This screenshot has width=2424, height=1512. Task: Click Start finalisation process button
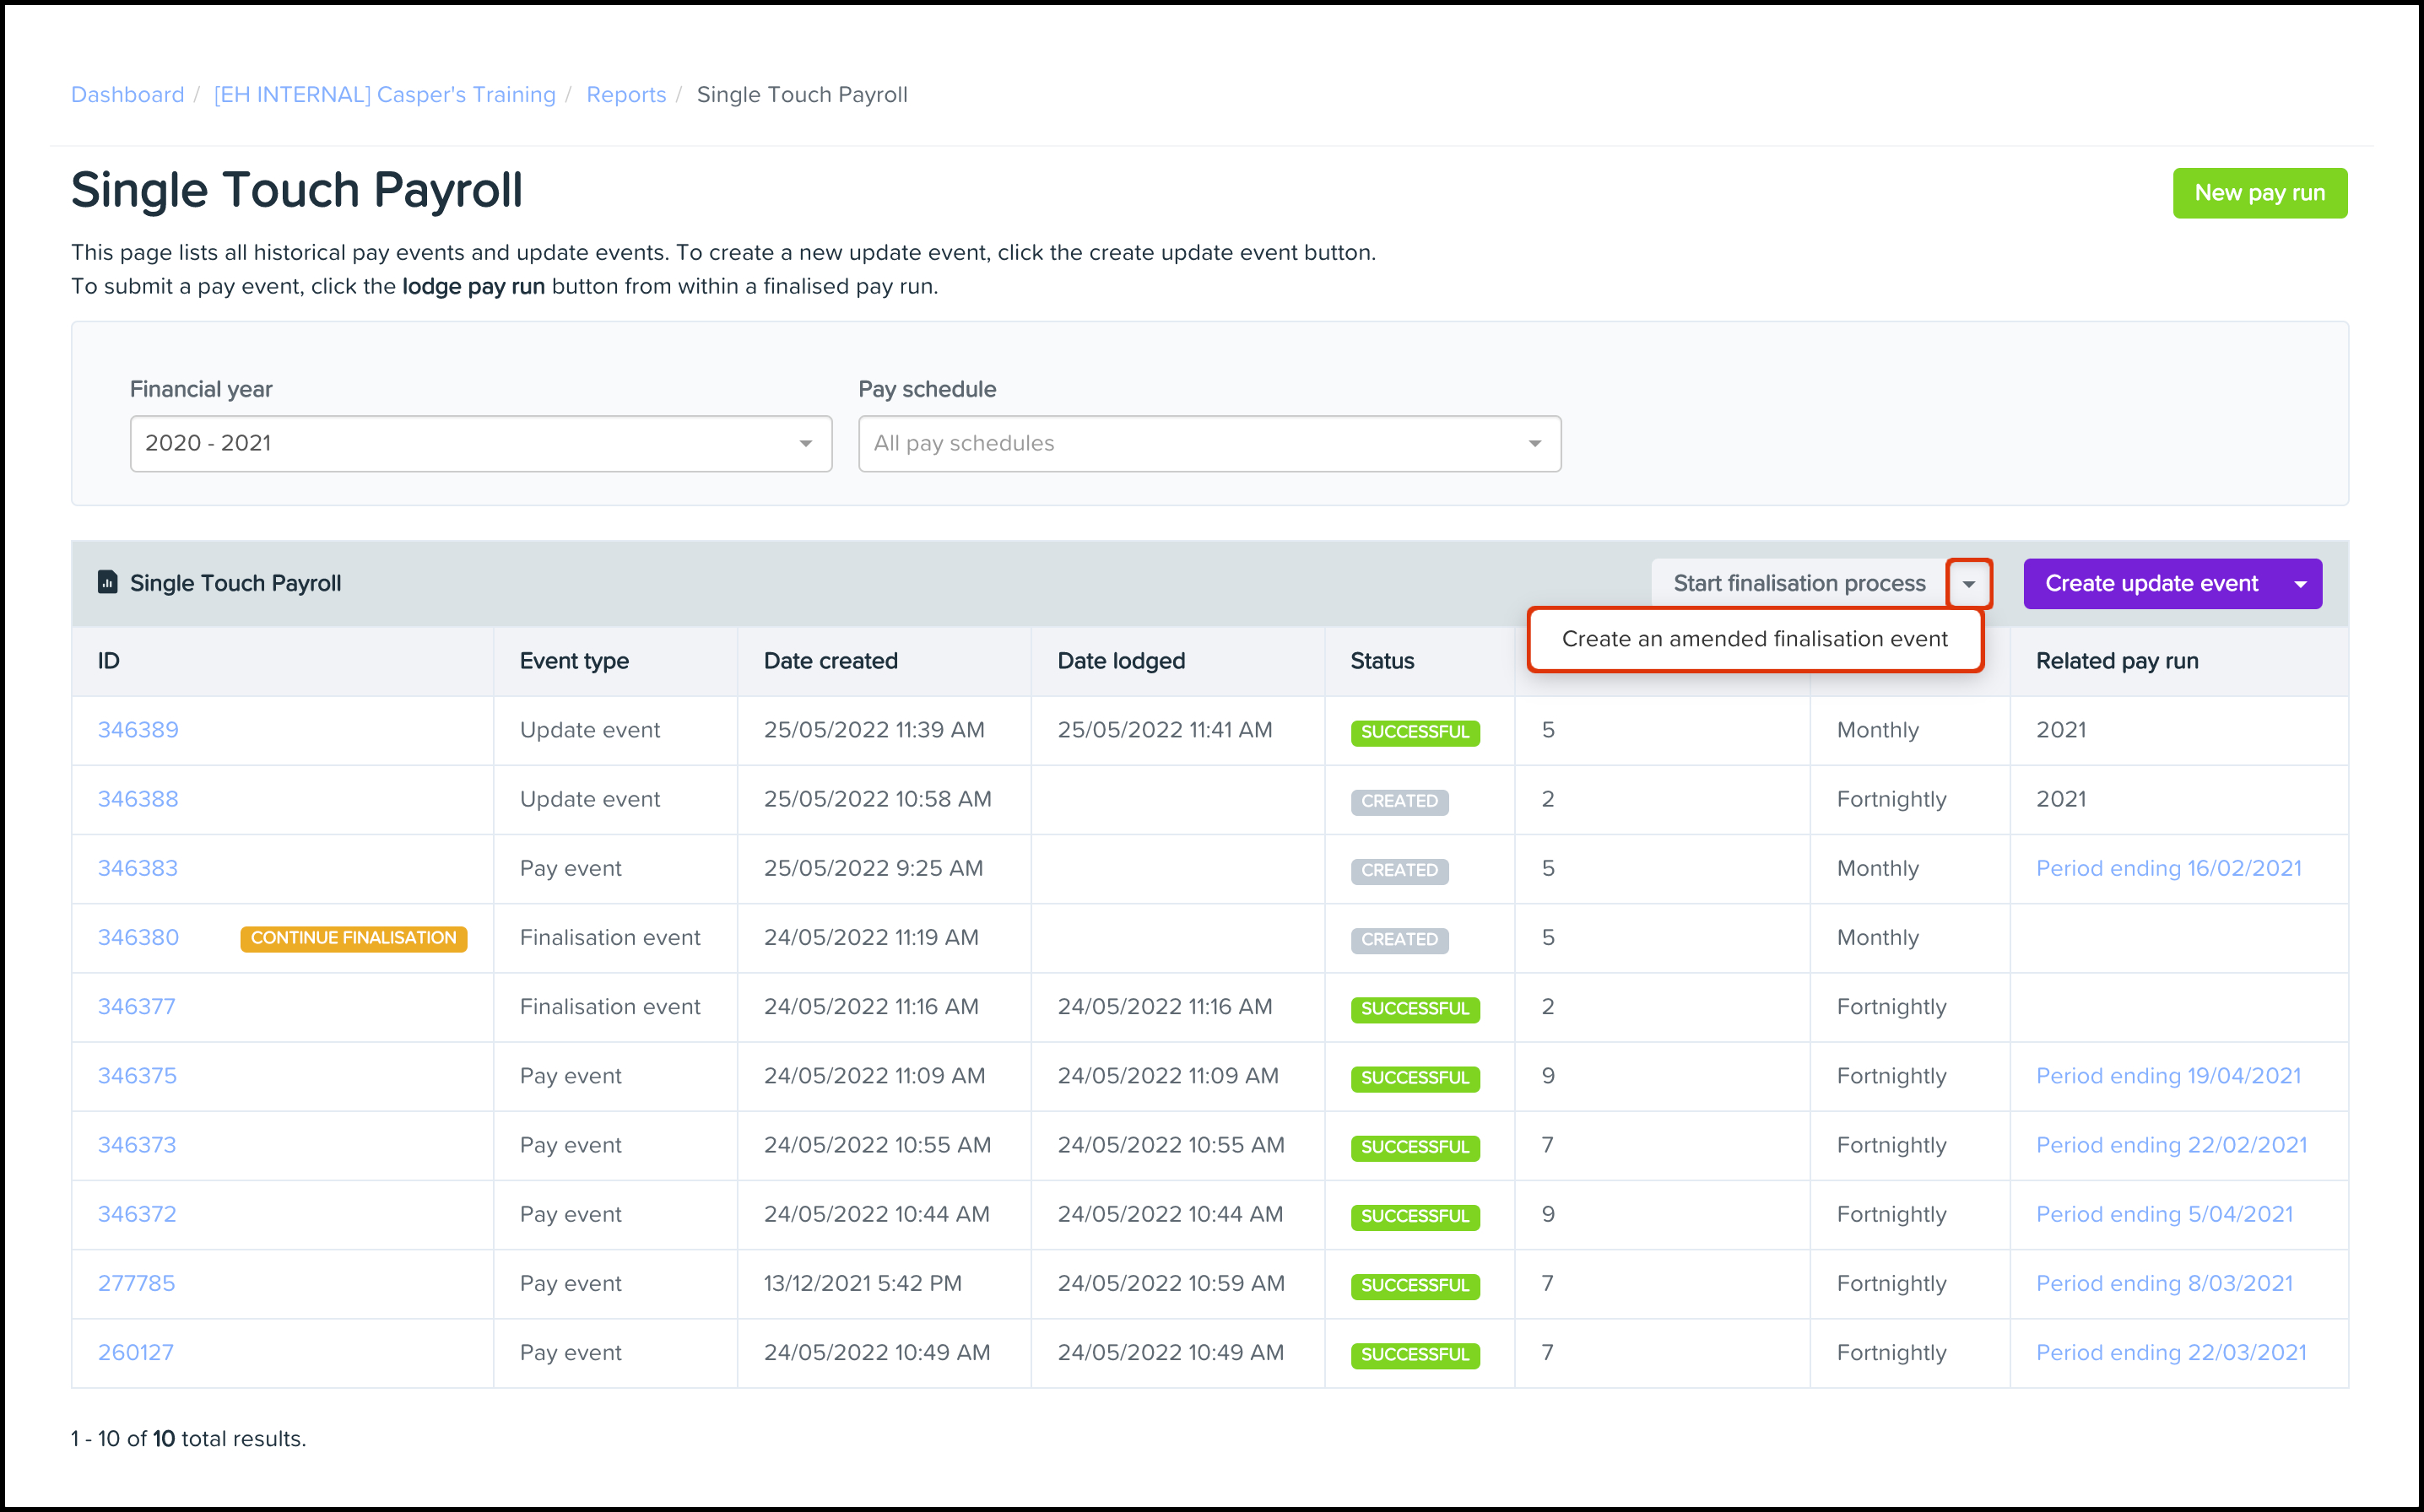1798,584
